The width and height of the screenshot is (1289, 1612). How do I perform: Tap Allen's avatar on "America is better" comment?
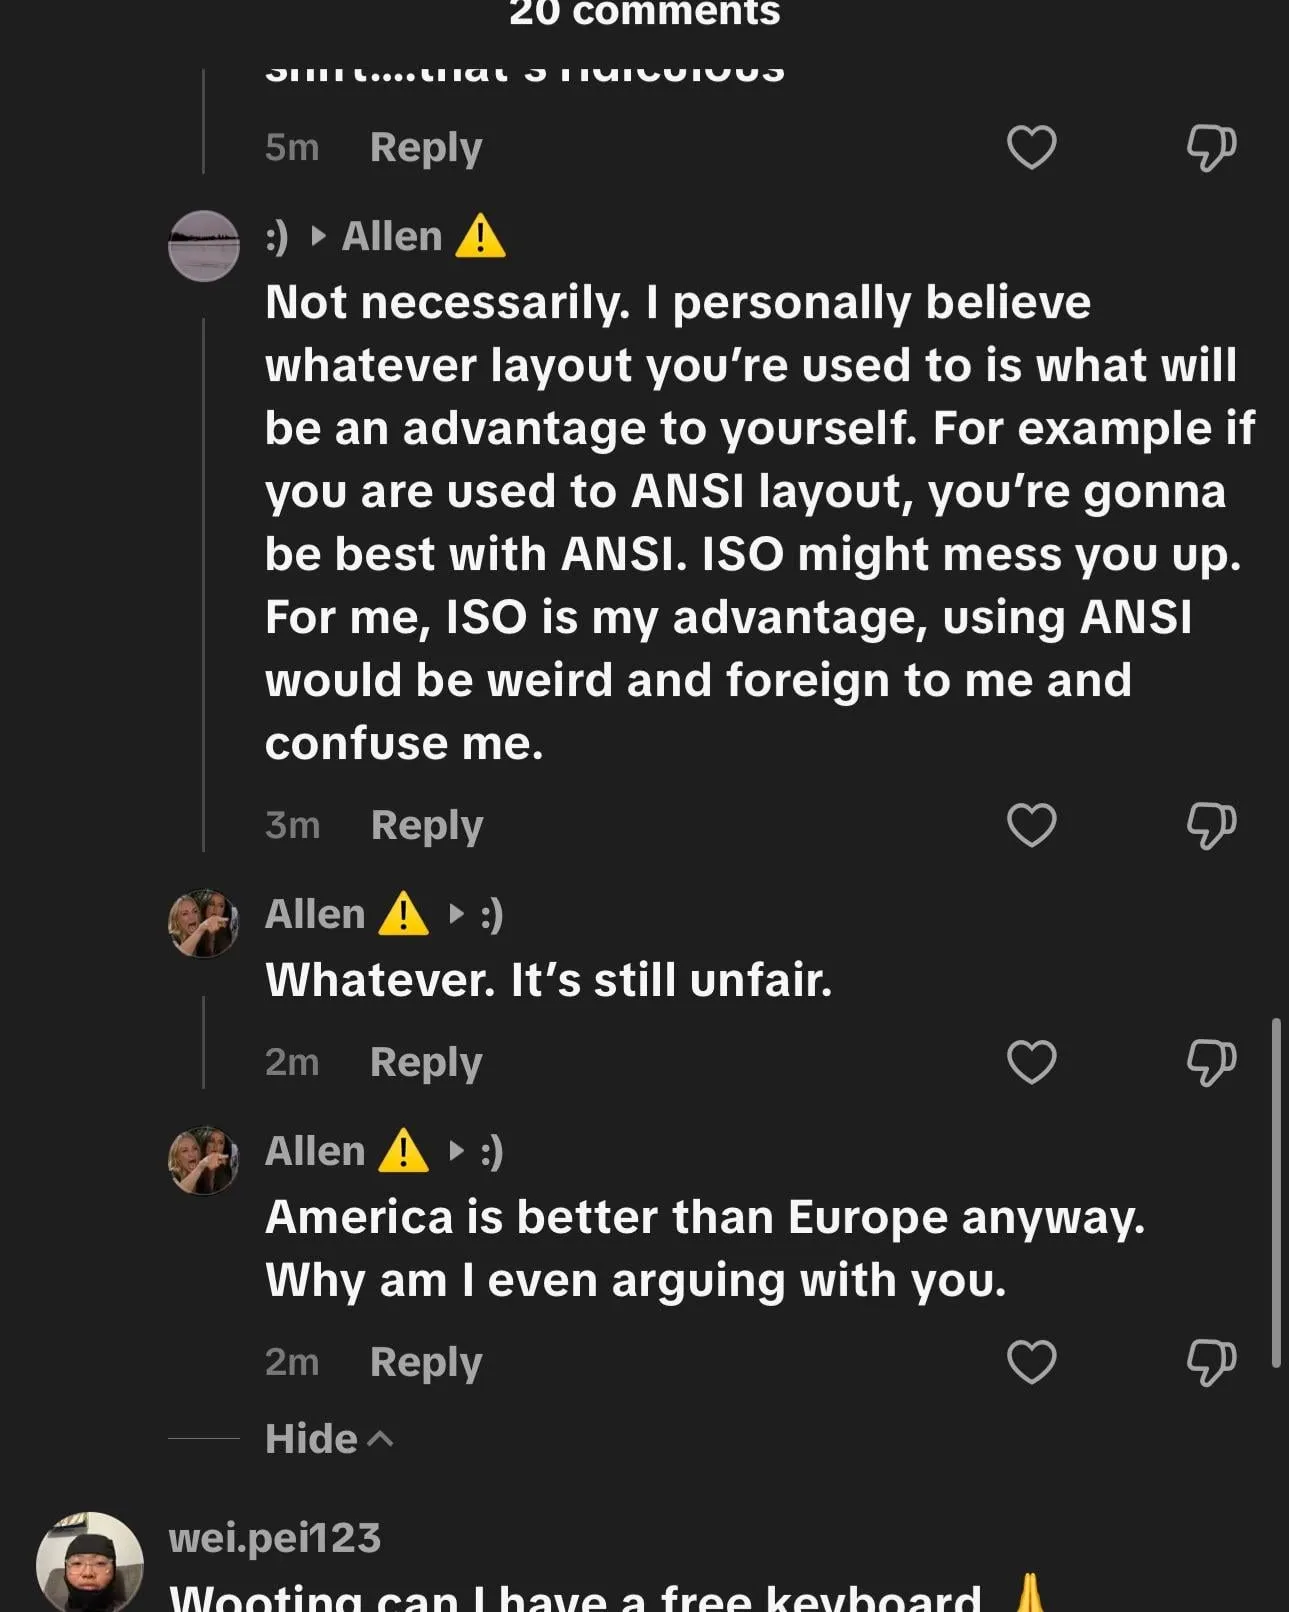point(204,1161)
